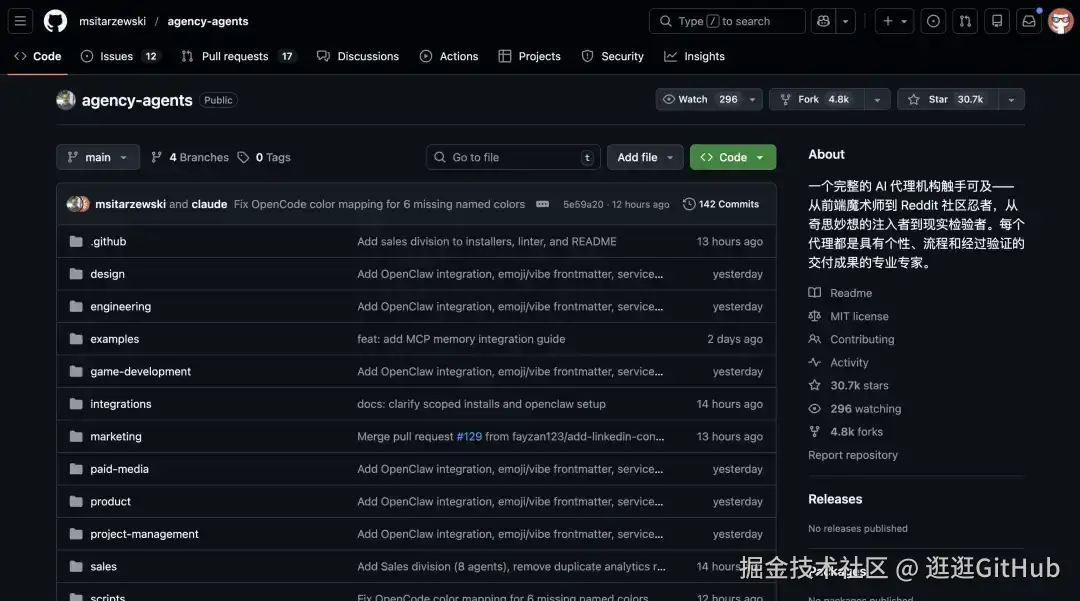Expand the Watch options arrow
The height and width of the screenshot is (601, 1080).
[752, 99]
